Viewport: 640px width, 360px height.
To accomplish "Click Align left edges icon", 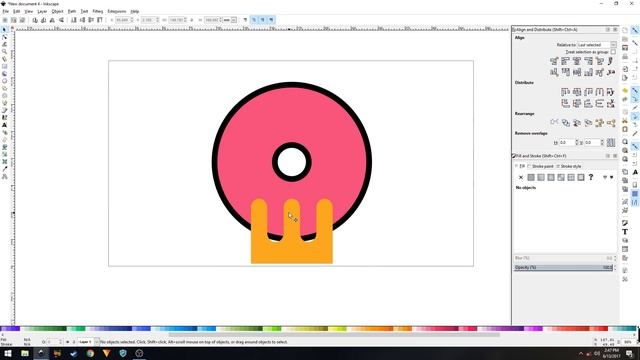I will point(565,61).
